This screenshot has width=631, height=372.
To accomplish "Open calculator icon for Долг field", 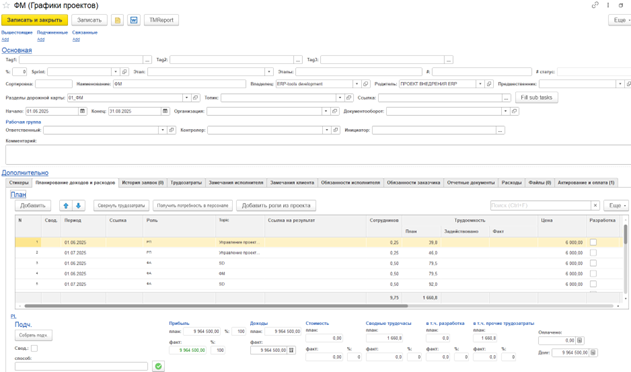I will pos(593,353).
